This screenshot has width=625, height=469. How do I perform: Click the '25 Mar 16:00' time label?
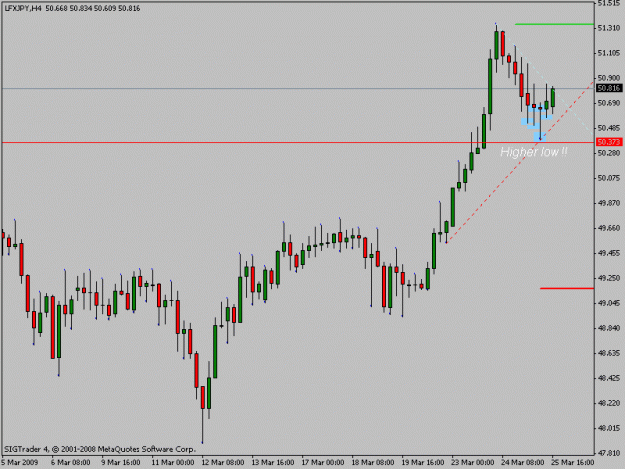572,463
